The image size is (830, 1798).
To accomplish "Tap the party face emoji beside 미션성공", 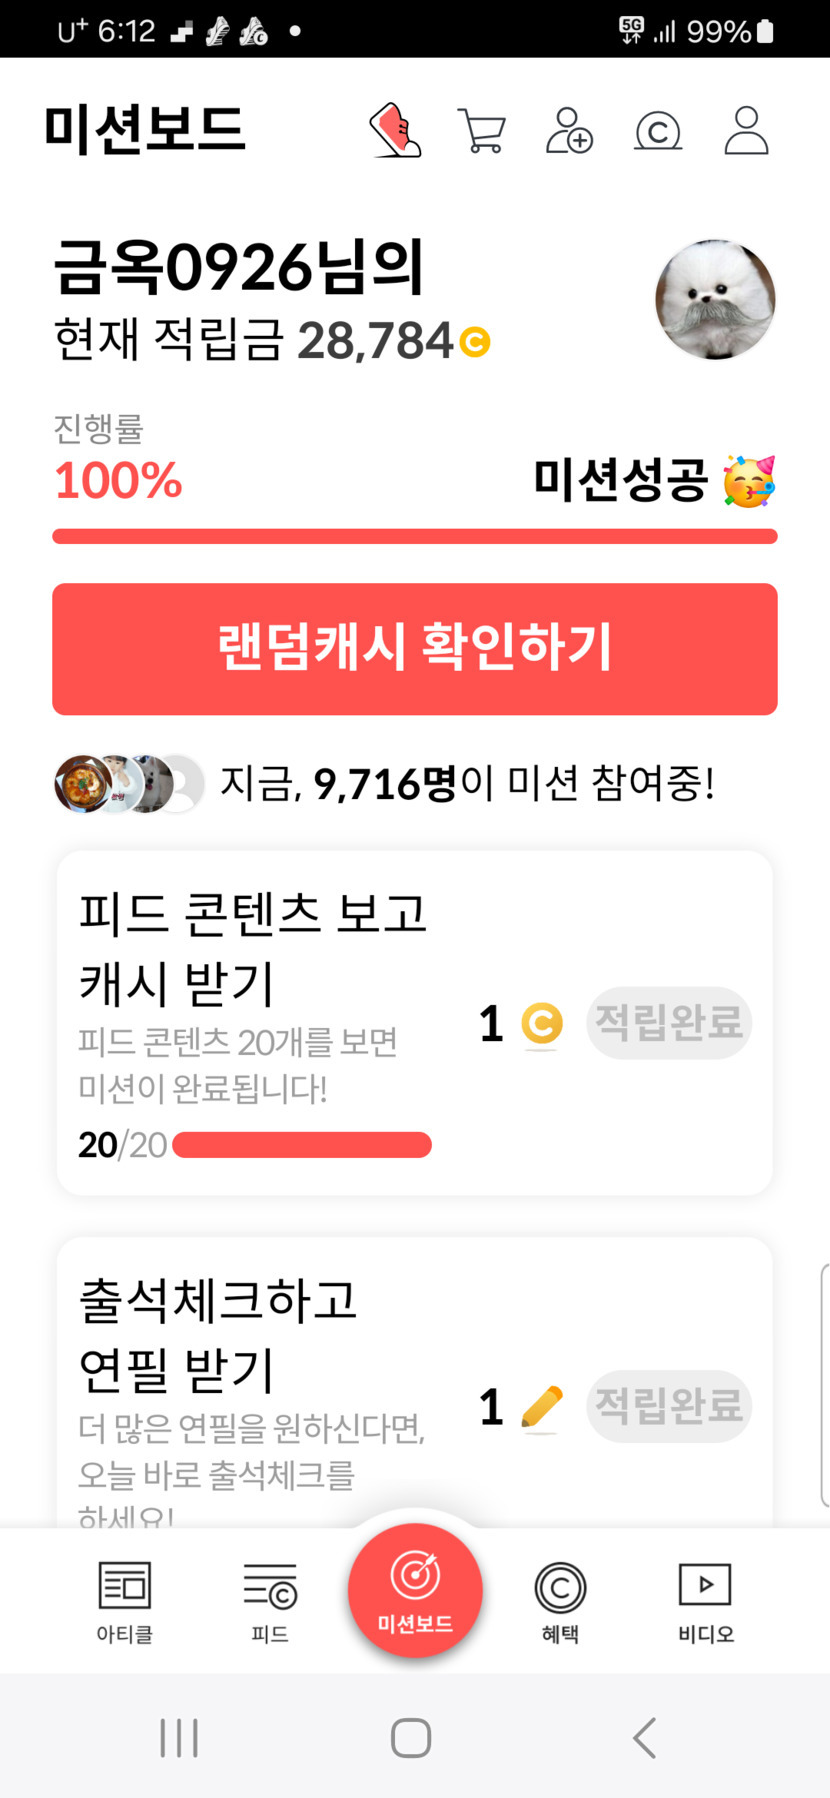I will tap(750, 481).
